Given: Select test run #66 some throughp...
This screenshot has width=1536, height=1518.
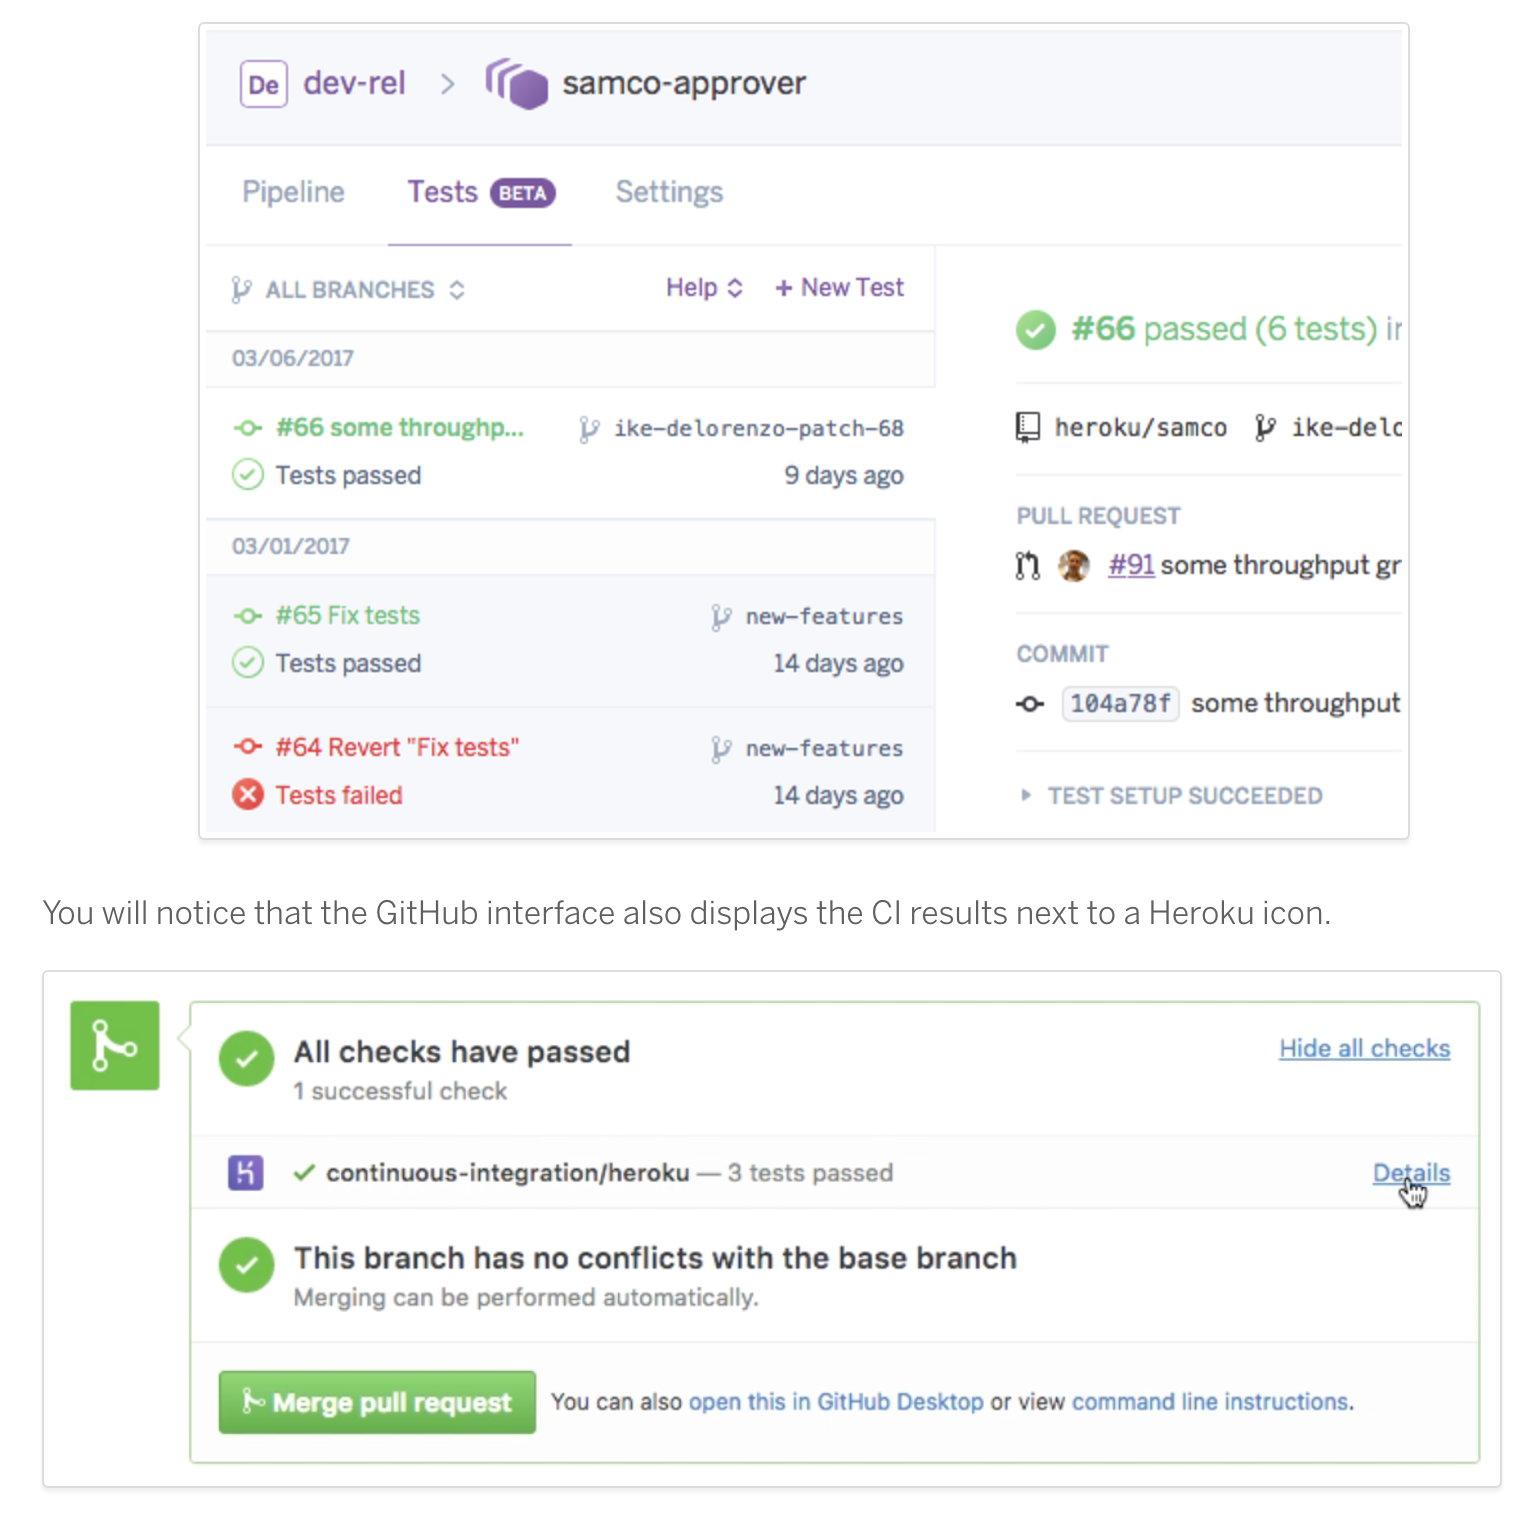Looking at the screenshot, I should [x=570, y=452].
